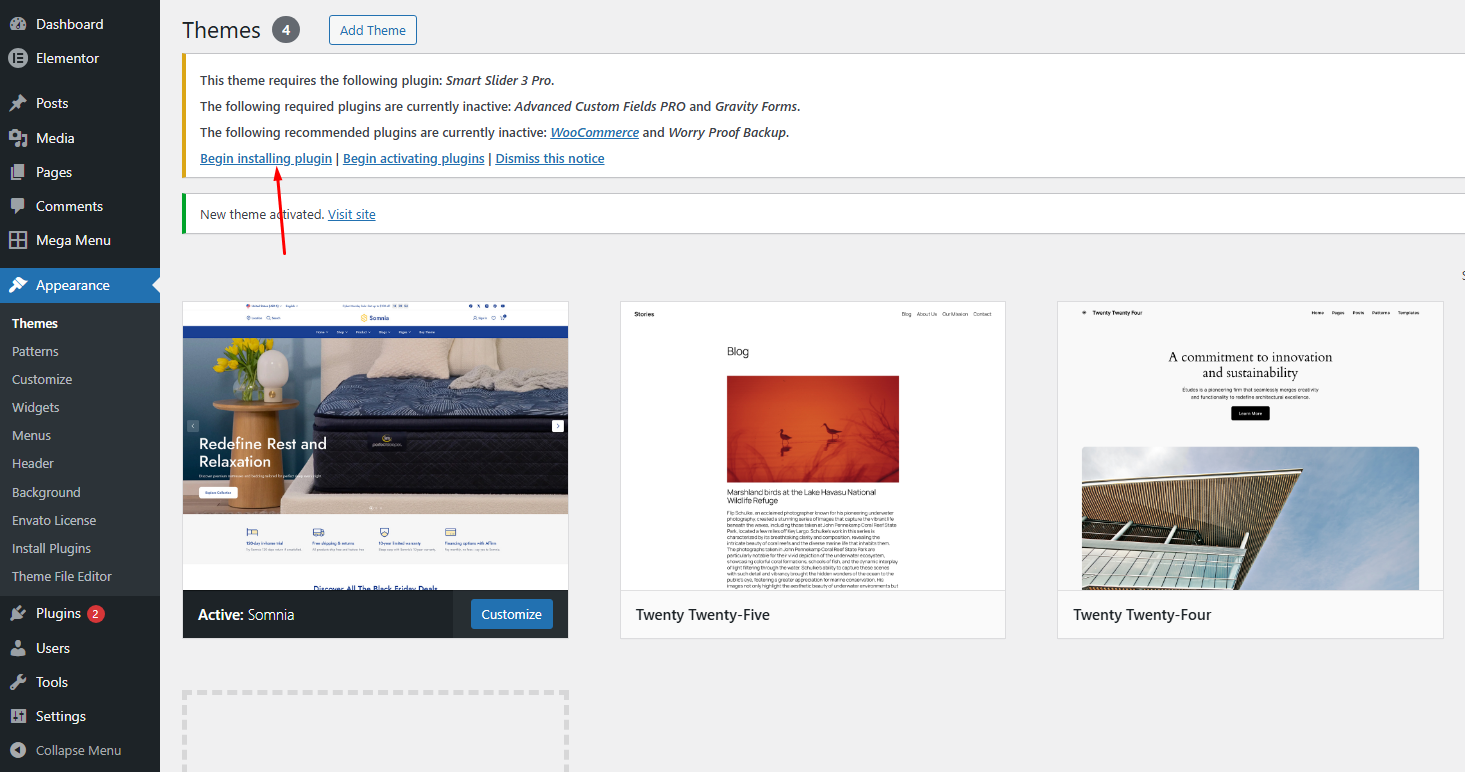Go to Install Plugins submenu
The image size is (1465, 772).
[x=51, y=548]
